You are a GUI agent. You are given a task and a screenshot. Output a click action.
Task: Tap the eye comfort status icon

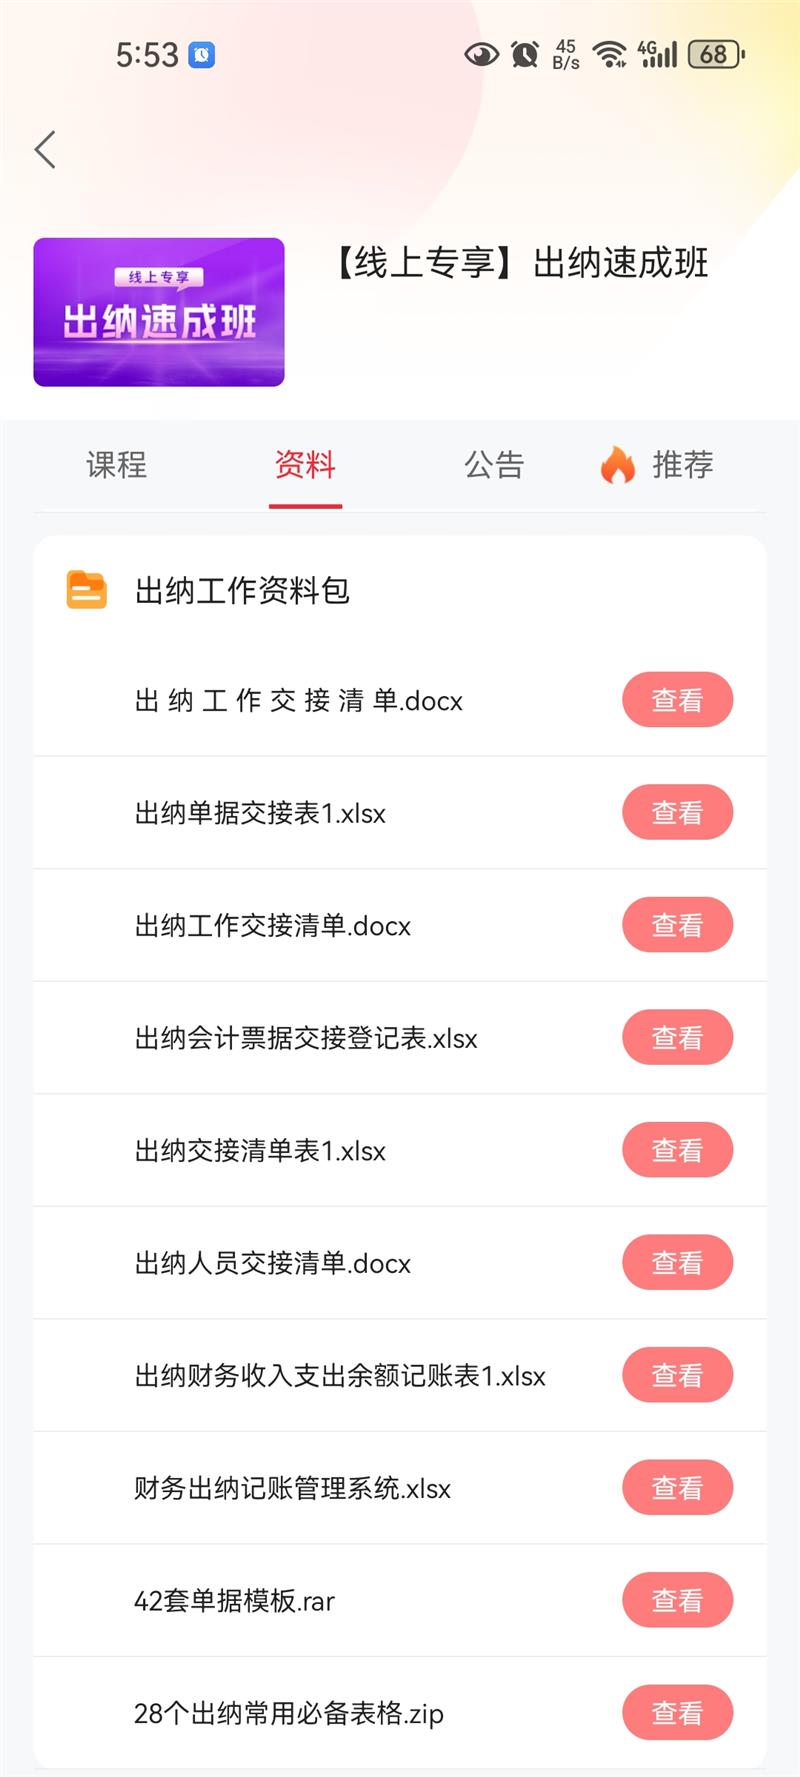(481, 54)
